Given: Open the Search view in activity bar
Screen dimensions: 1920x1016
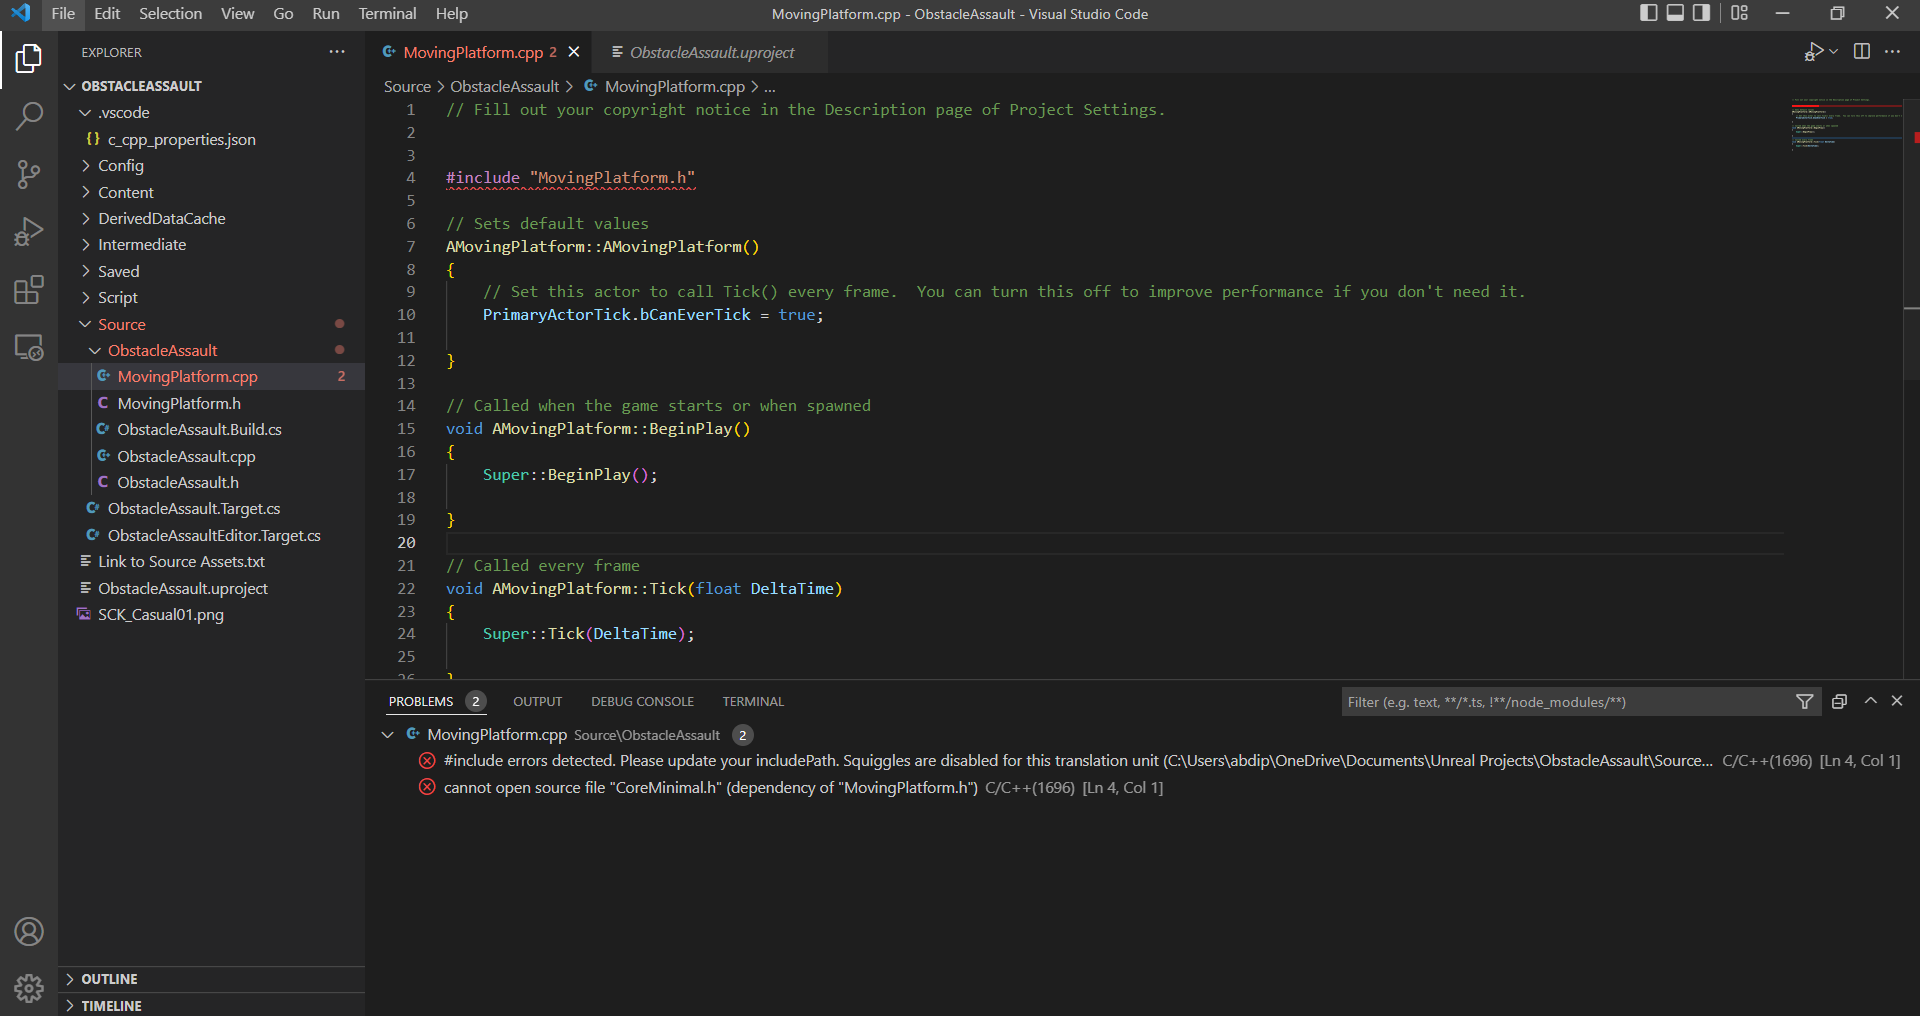Looking at the screenshot, I should click(29, 116).
